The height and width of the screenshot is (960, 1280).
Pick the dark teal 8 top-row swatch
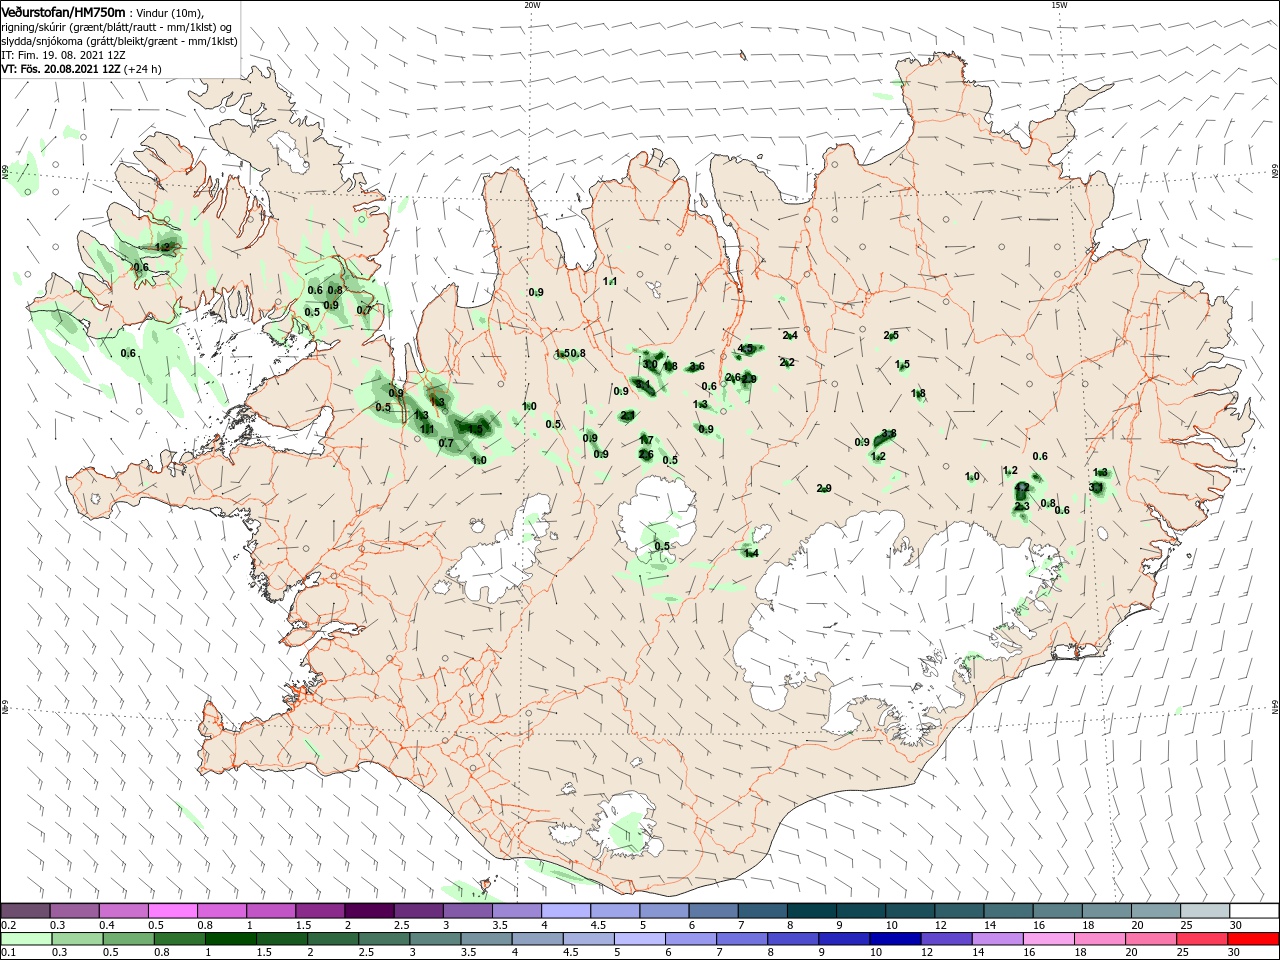810,911
